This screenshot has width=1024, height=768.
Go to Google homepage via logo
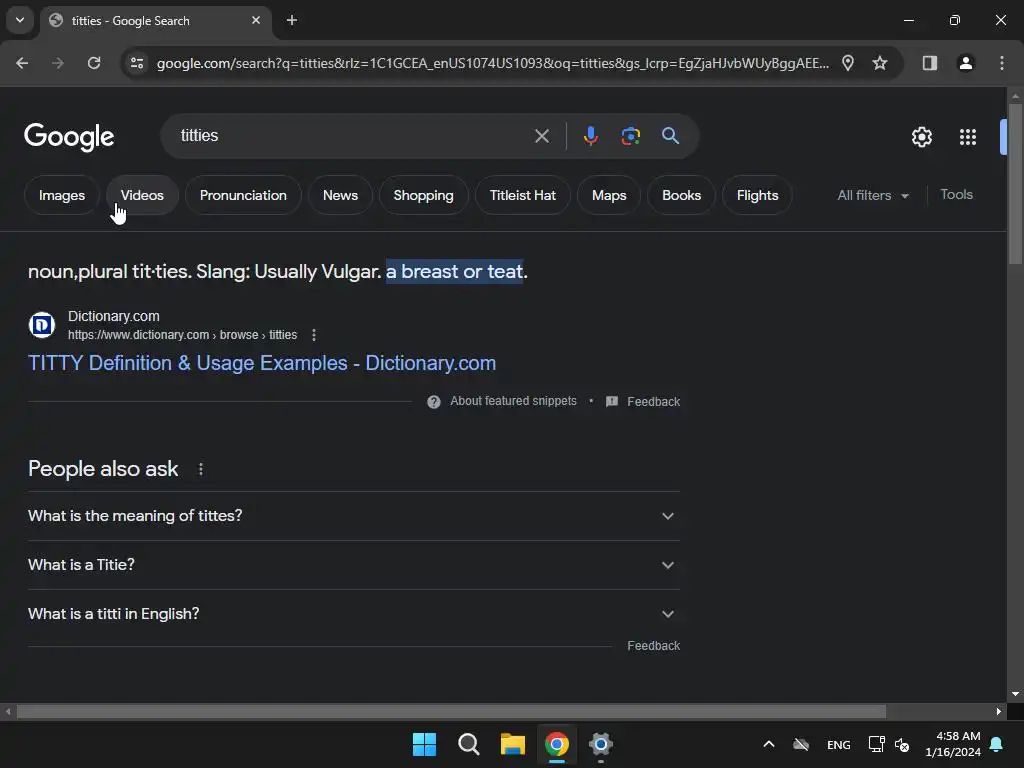pos(69,137)
